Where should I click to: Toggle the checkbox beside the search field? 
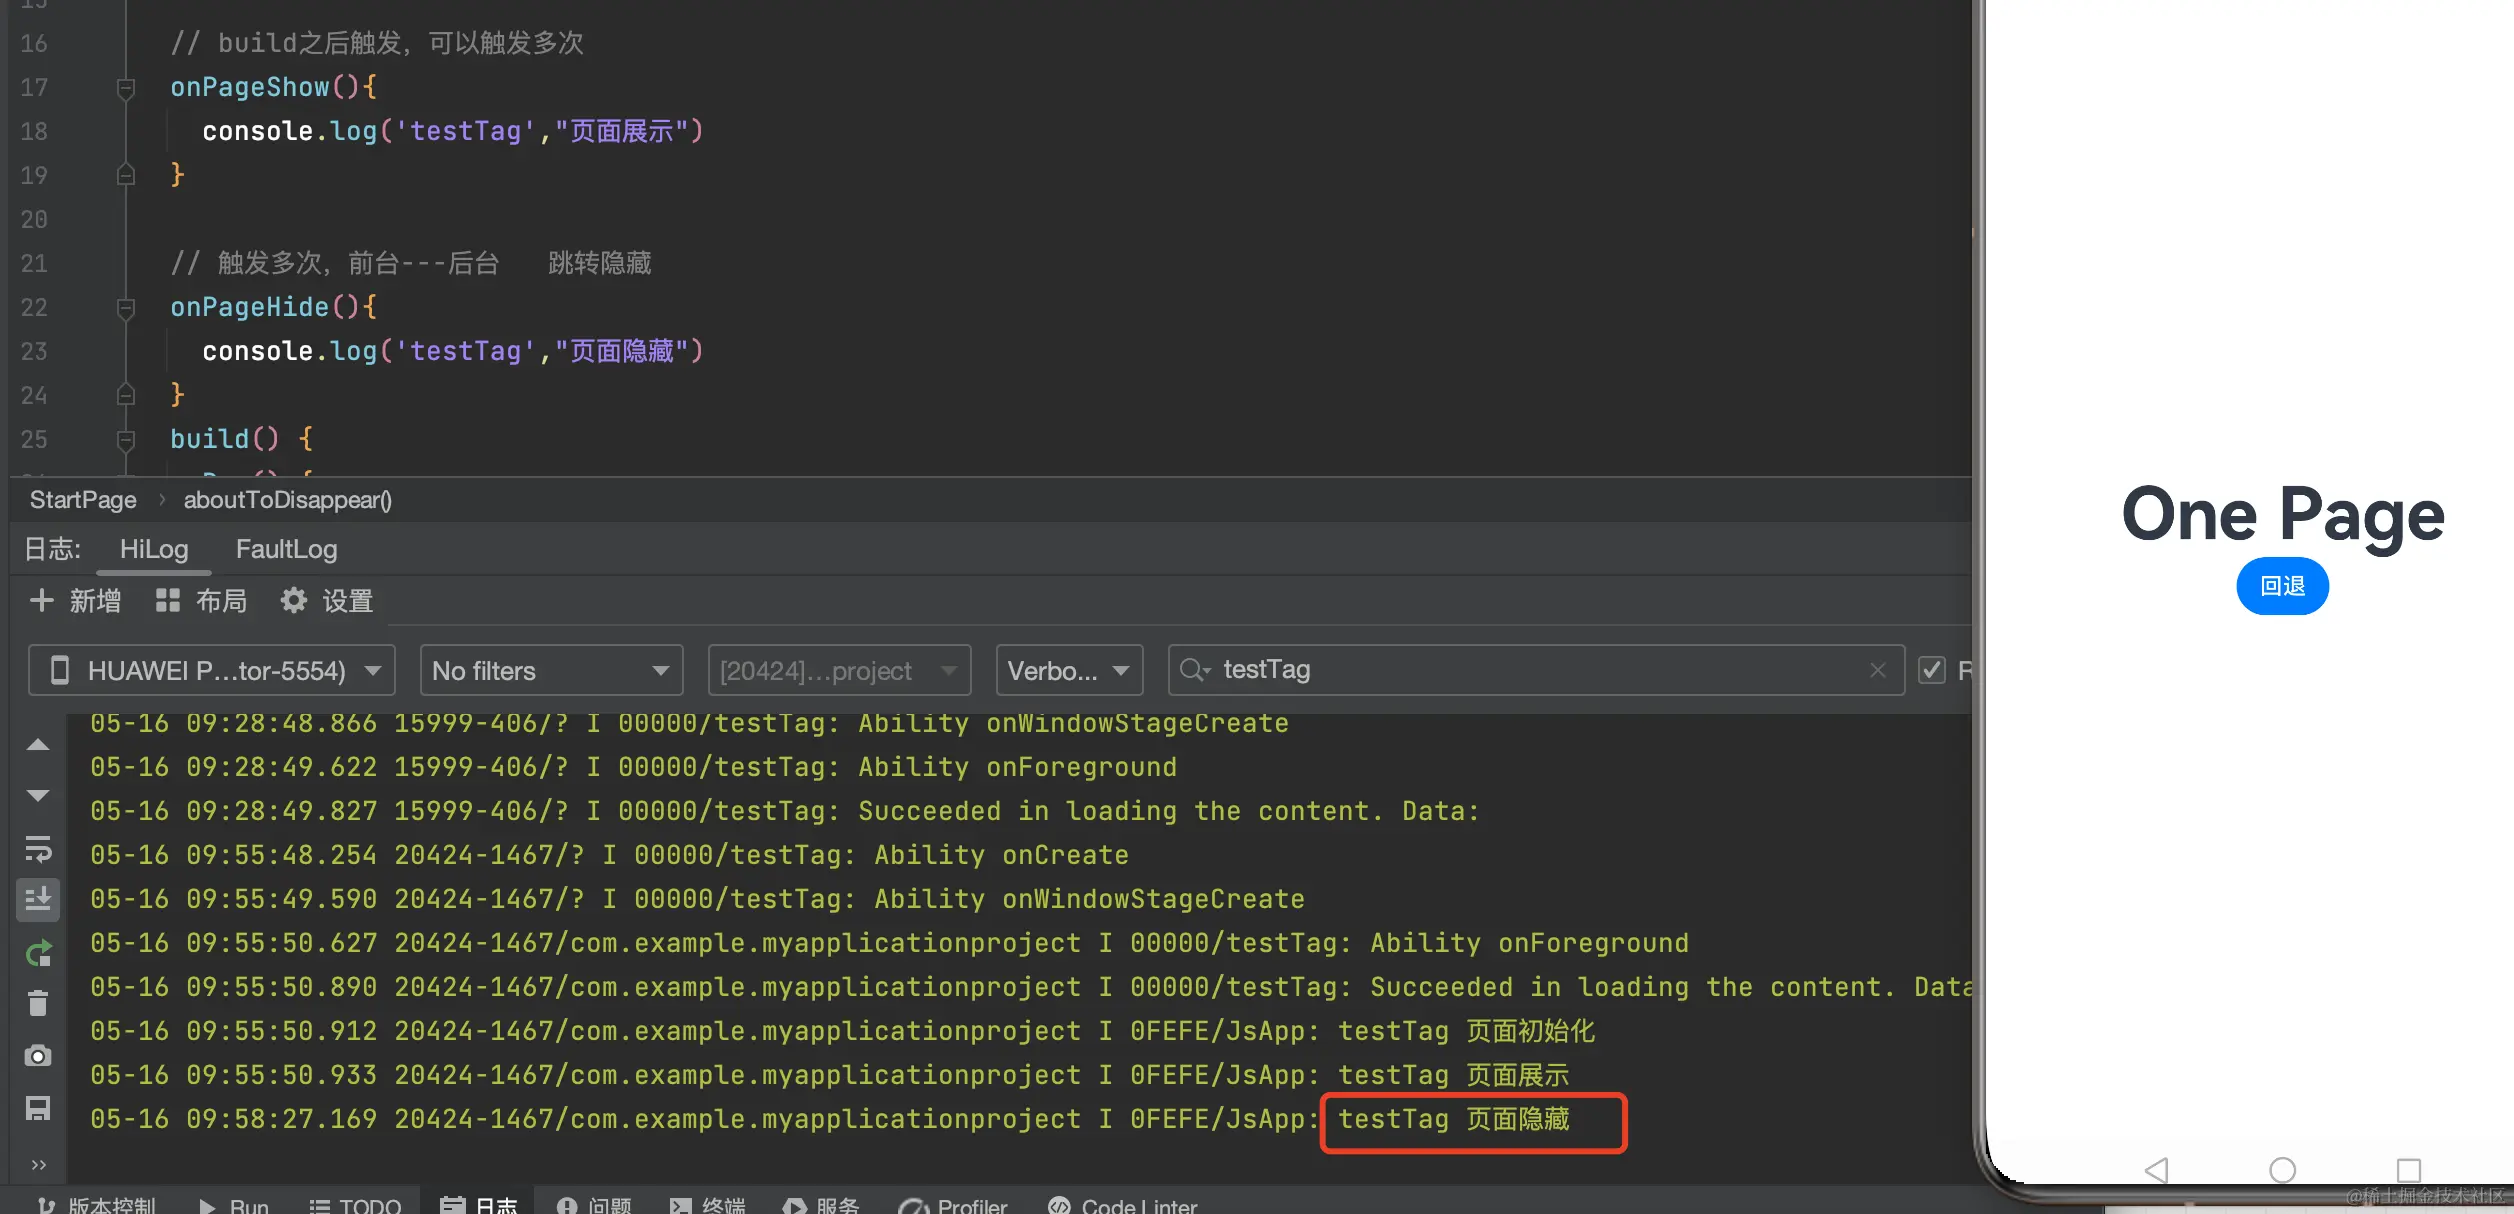click(x=1931, y=670)
